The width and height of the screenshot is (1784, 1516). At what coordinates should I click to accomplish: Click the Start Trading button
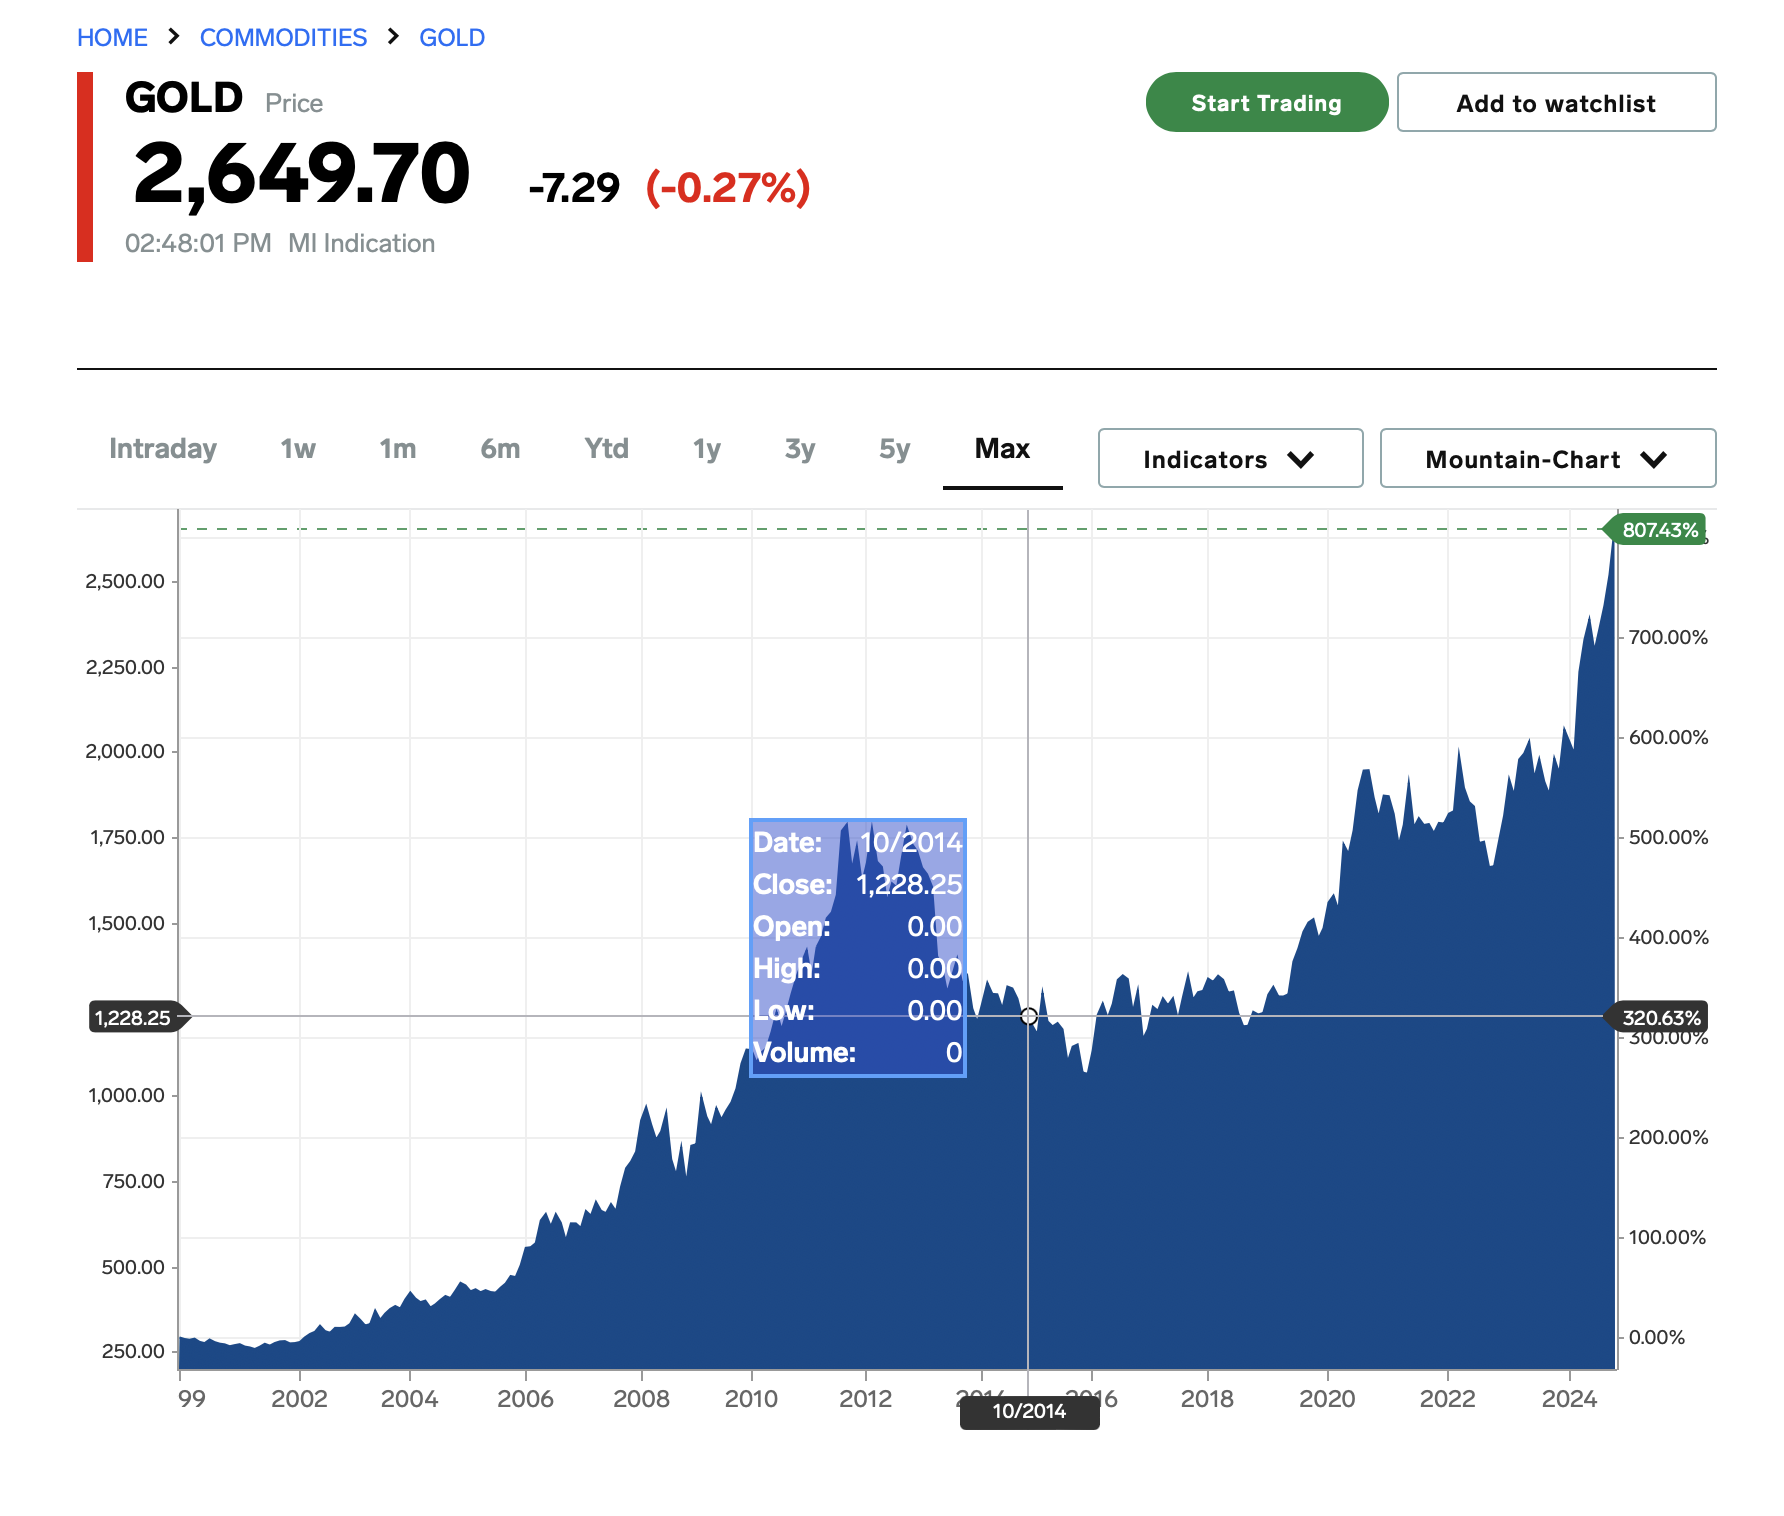pyautogui.click(x=1267, y=102)
